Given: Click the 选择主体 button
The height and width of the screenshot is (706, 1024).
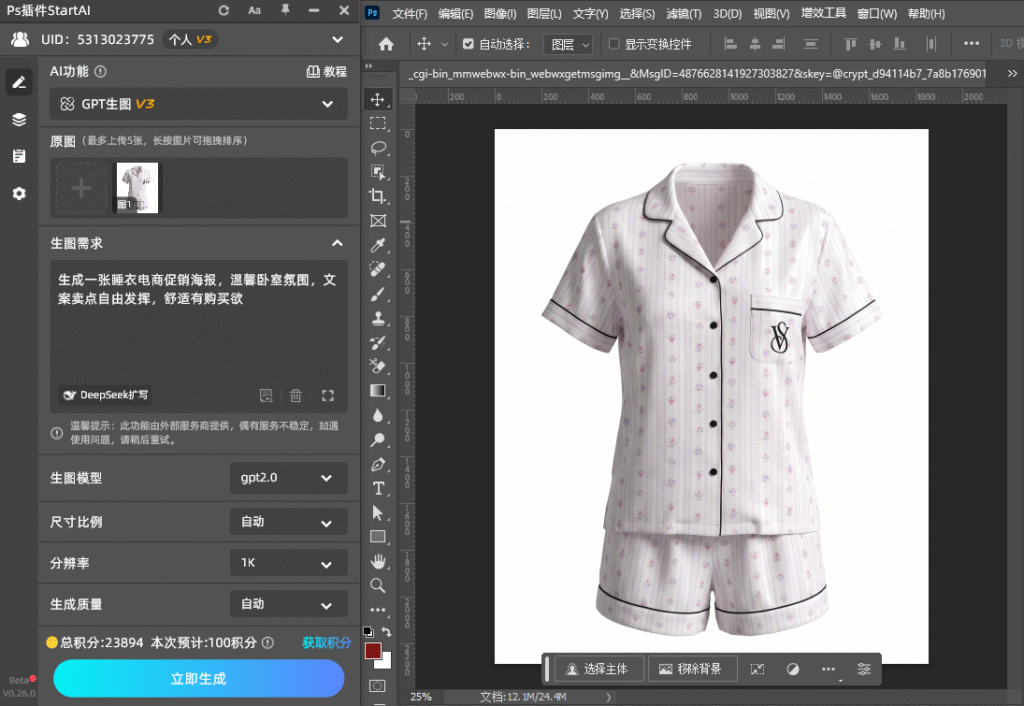Looking at the screenshot, I should [598, 669].
